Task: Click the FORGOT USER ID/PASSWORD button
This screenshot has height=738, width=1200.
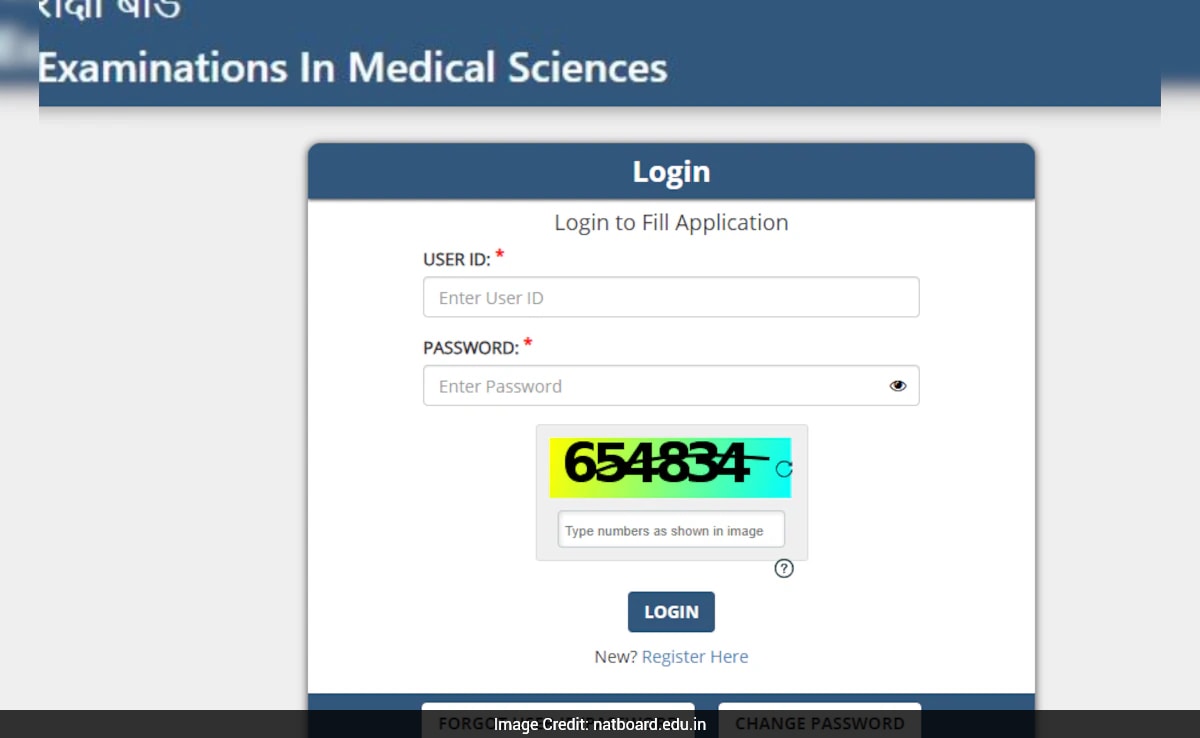Action: [x=559, y=722]
